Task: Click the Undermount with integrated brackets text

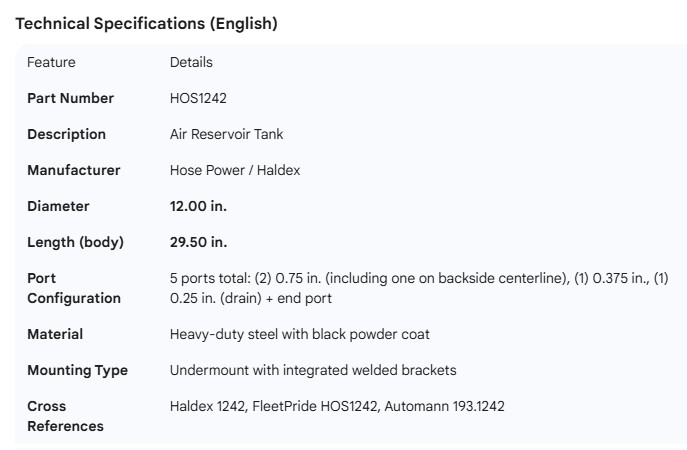Action: point(313,370)
